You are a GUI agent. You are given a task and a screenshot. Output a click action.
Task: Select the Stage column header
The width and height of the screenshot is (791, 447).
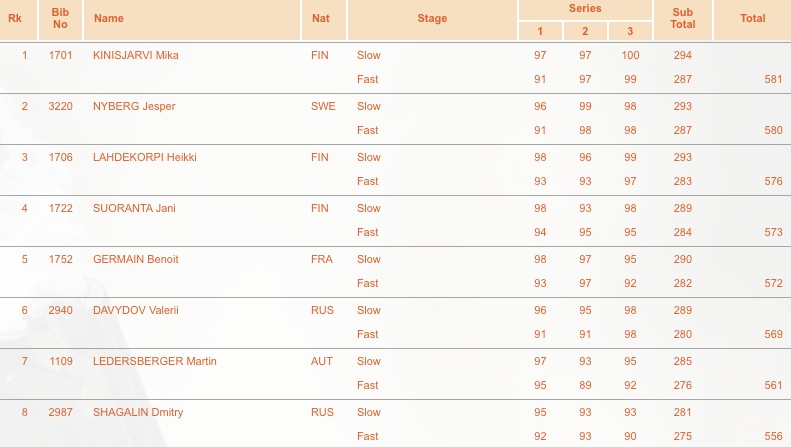(x=432, y=19)
